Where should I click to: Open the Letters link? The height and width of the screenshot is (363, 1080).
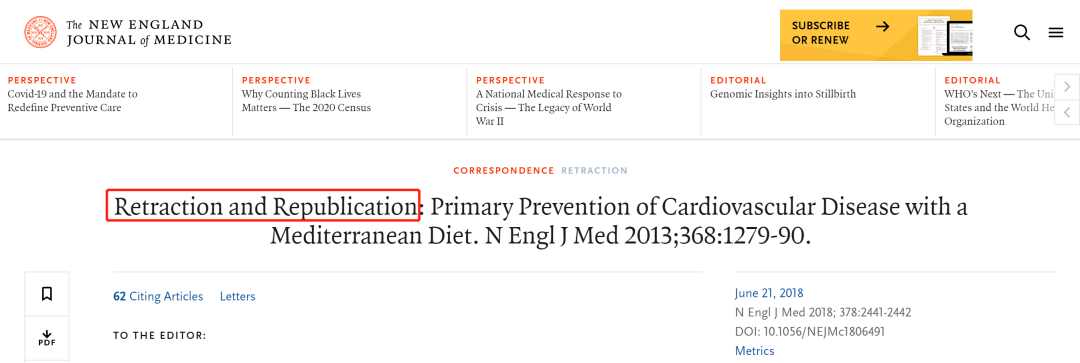(x=238, y=296)
